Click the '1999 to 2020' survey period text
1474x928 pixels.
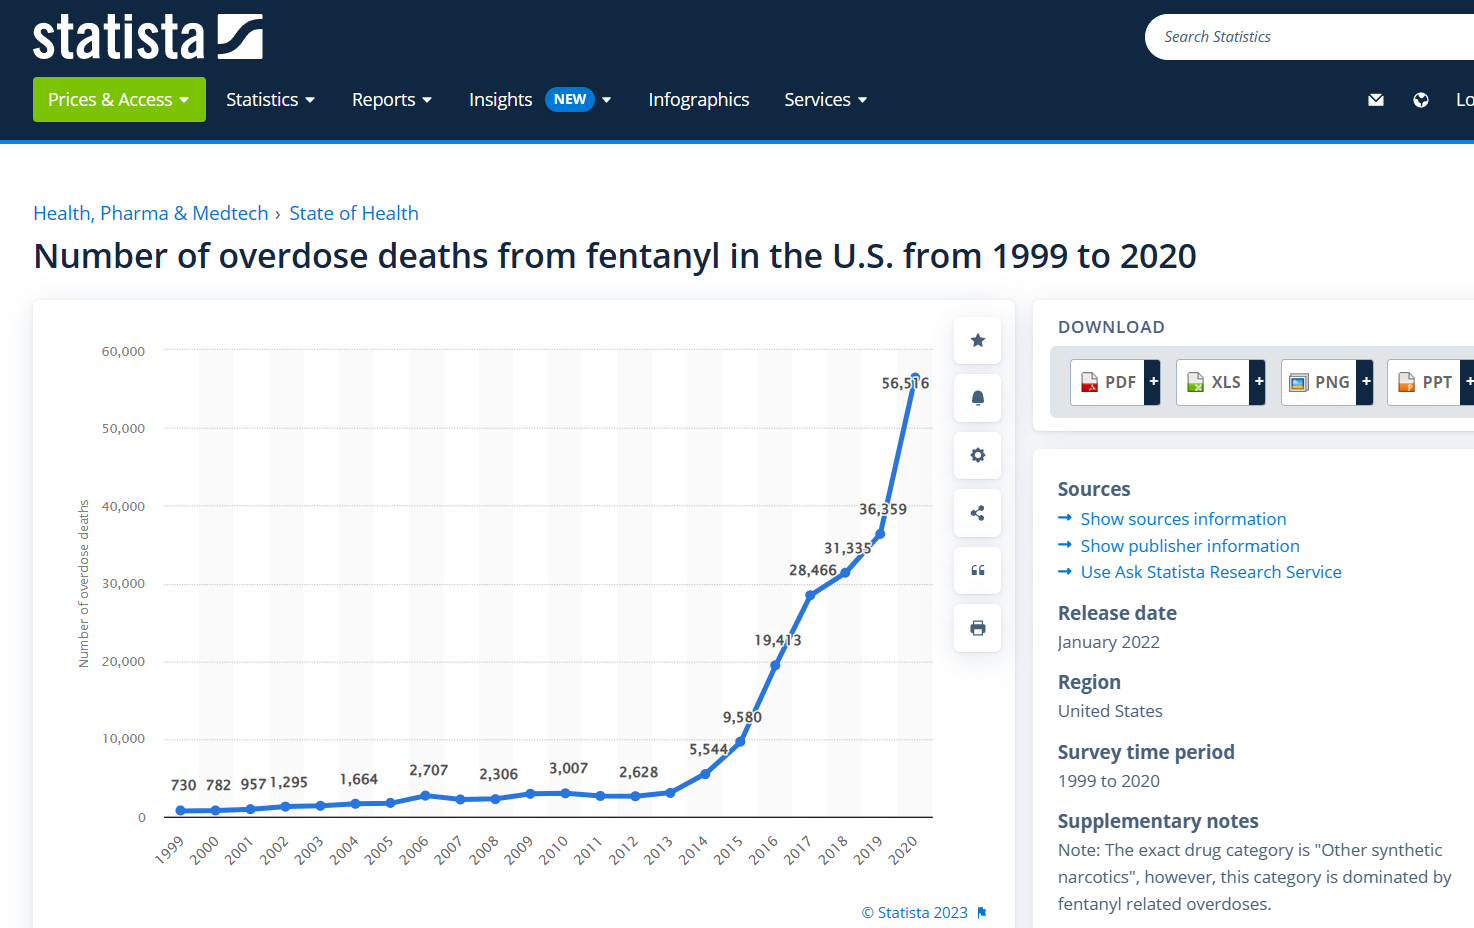pyautogui.click(x=1109, y=781)
